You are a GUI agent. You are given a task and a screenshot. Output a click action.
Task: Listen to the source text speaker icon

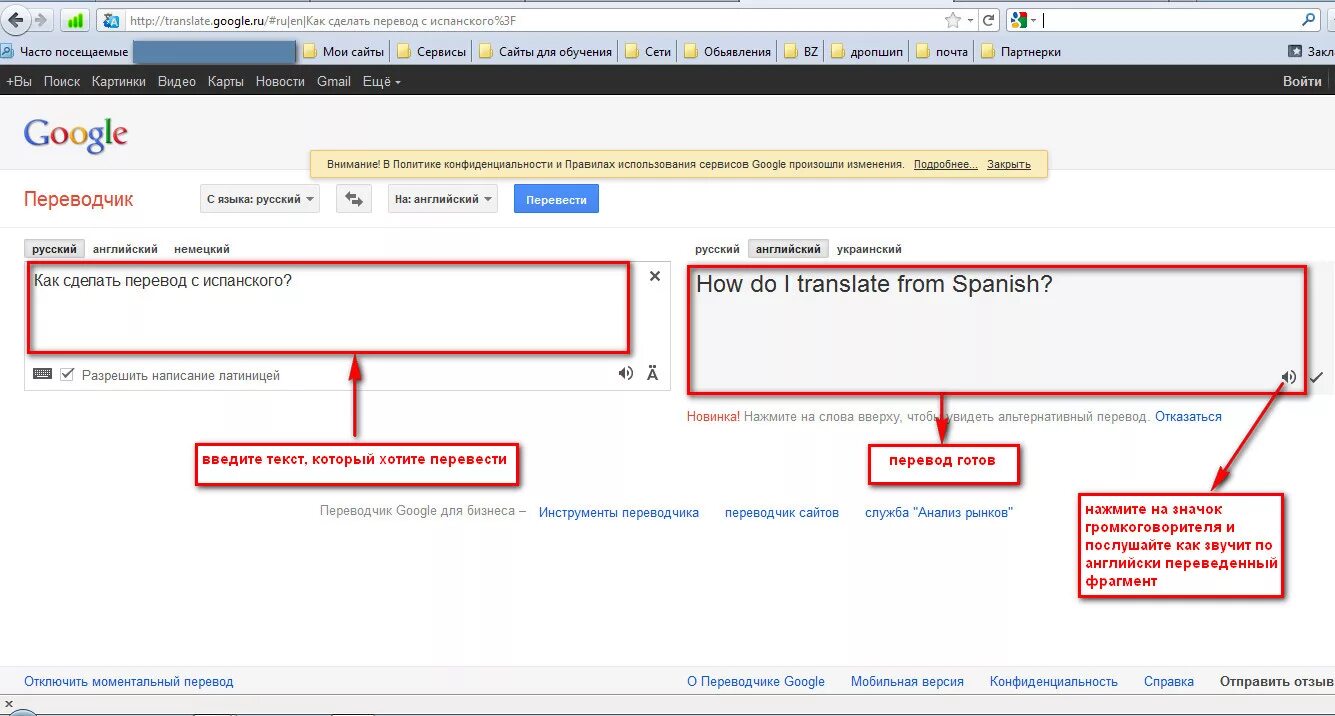[x=626, y=373]
